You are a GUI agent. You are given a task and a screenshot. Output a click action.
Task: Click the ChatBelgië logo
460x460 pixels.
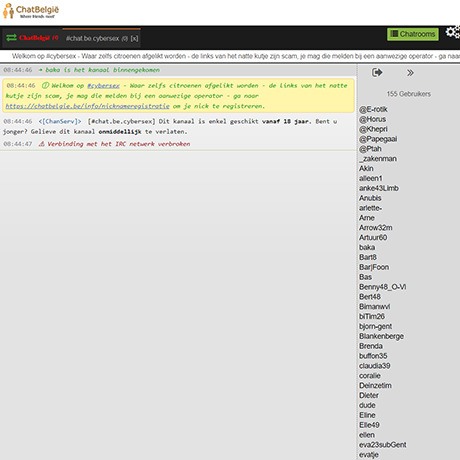31,11
